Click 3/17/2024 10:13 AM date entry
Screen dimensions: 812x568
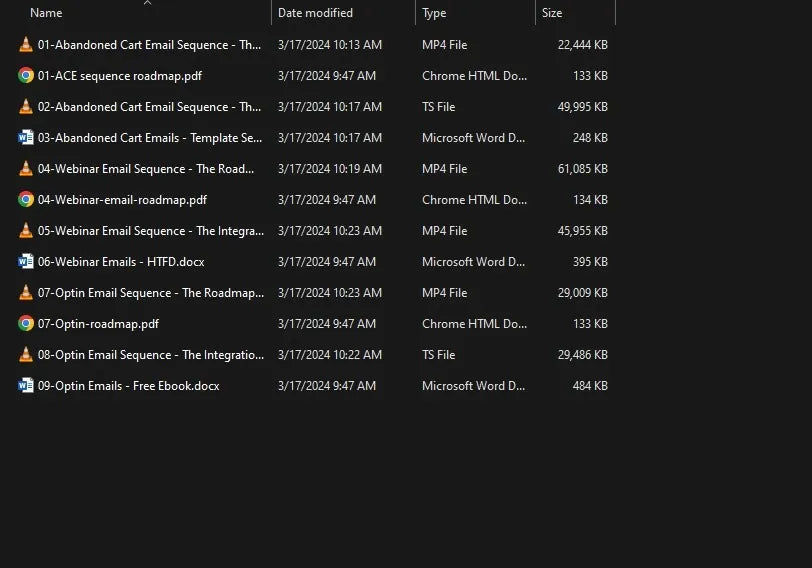[329, 45]
